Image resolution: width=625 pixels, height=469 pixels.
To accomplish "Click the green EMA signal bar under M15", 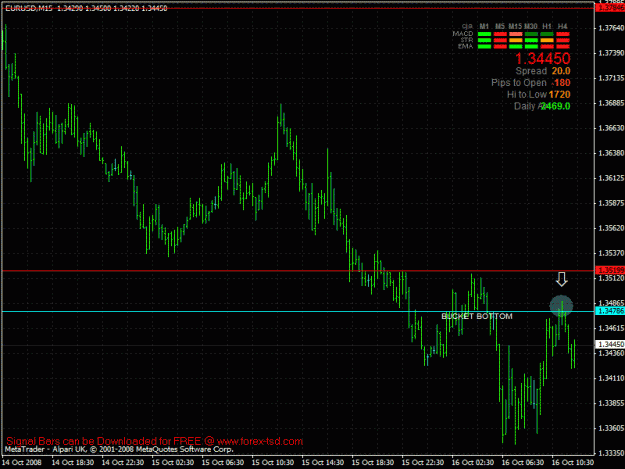I will click(515, 47).
